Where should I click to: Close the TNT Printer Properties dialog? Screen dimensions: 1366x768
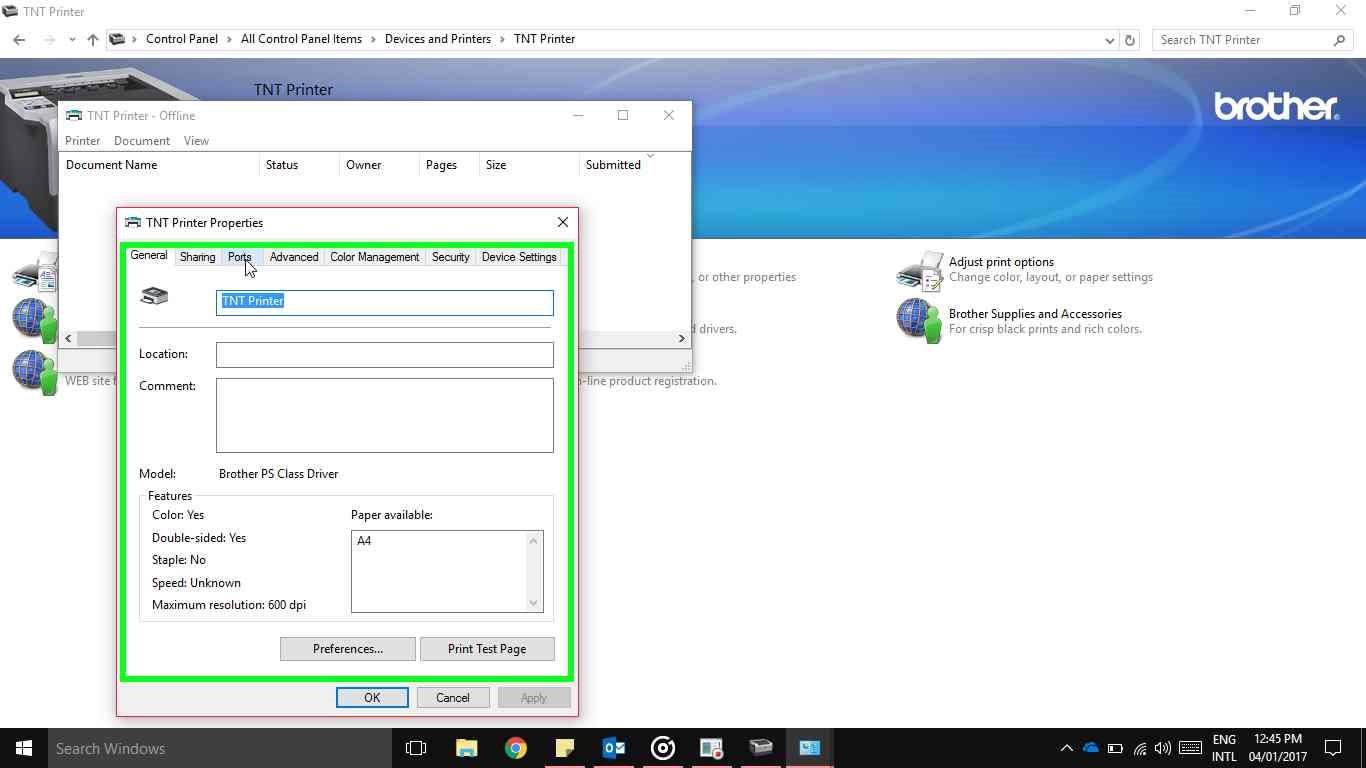(x=563, y=222)
